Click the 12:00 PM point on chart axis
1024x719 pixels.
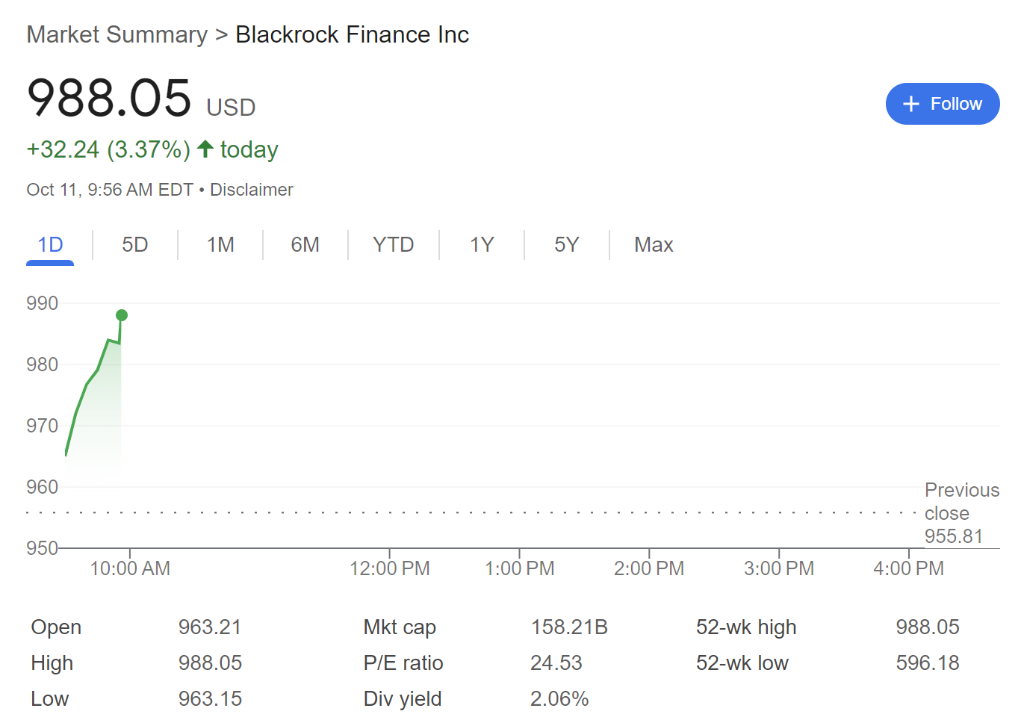[x=390, y=568]
